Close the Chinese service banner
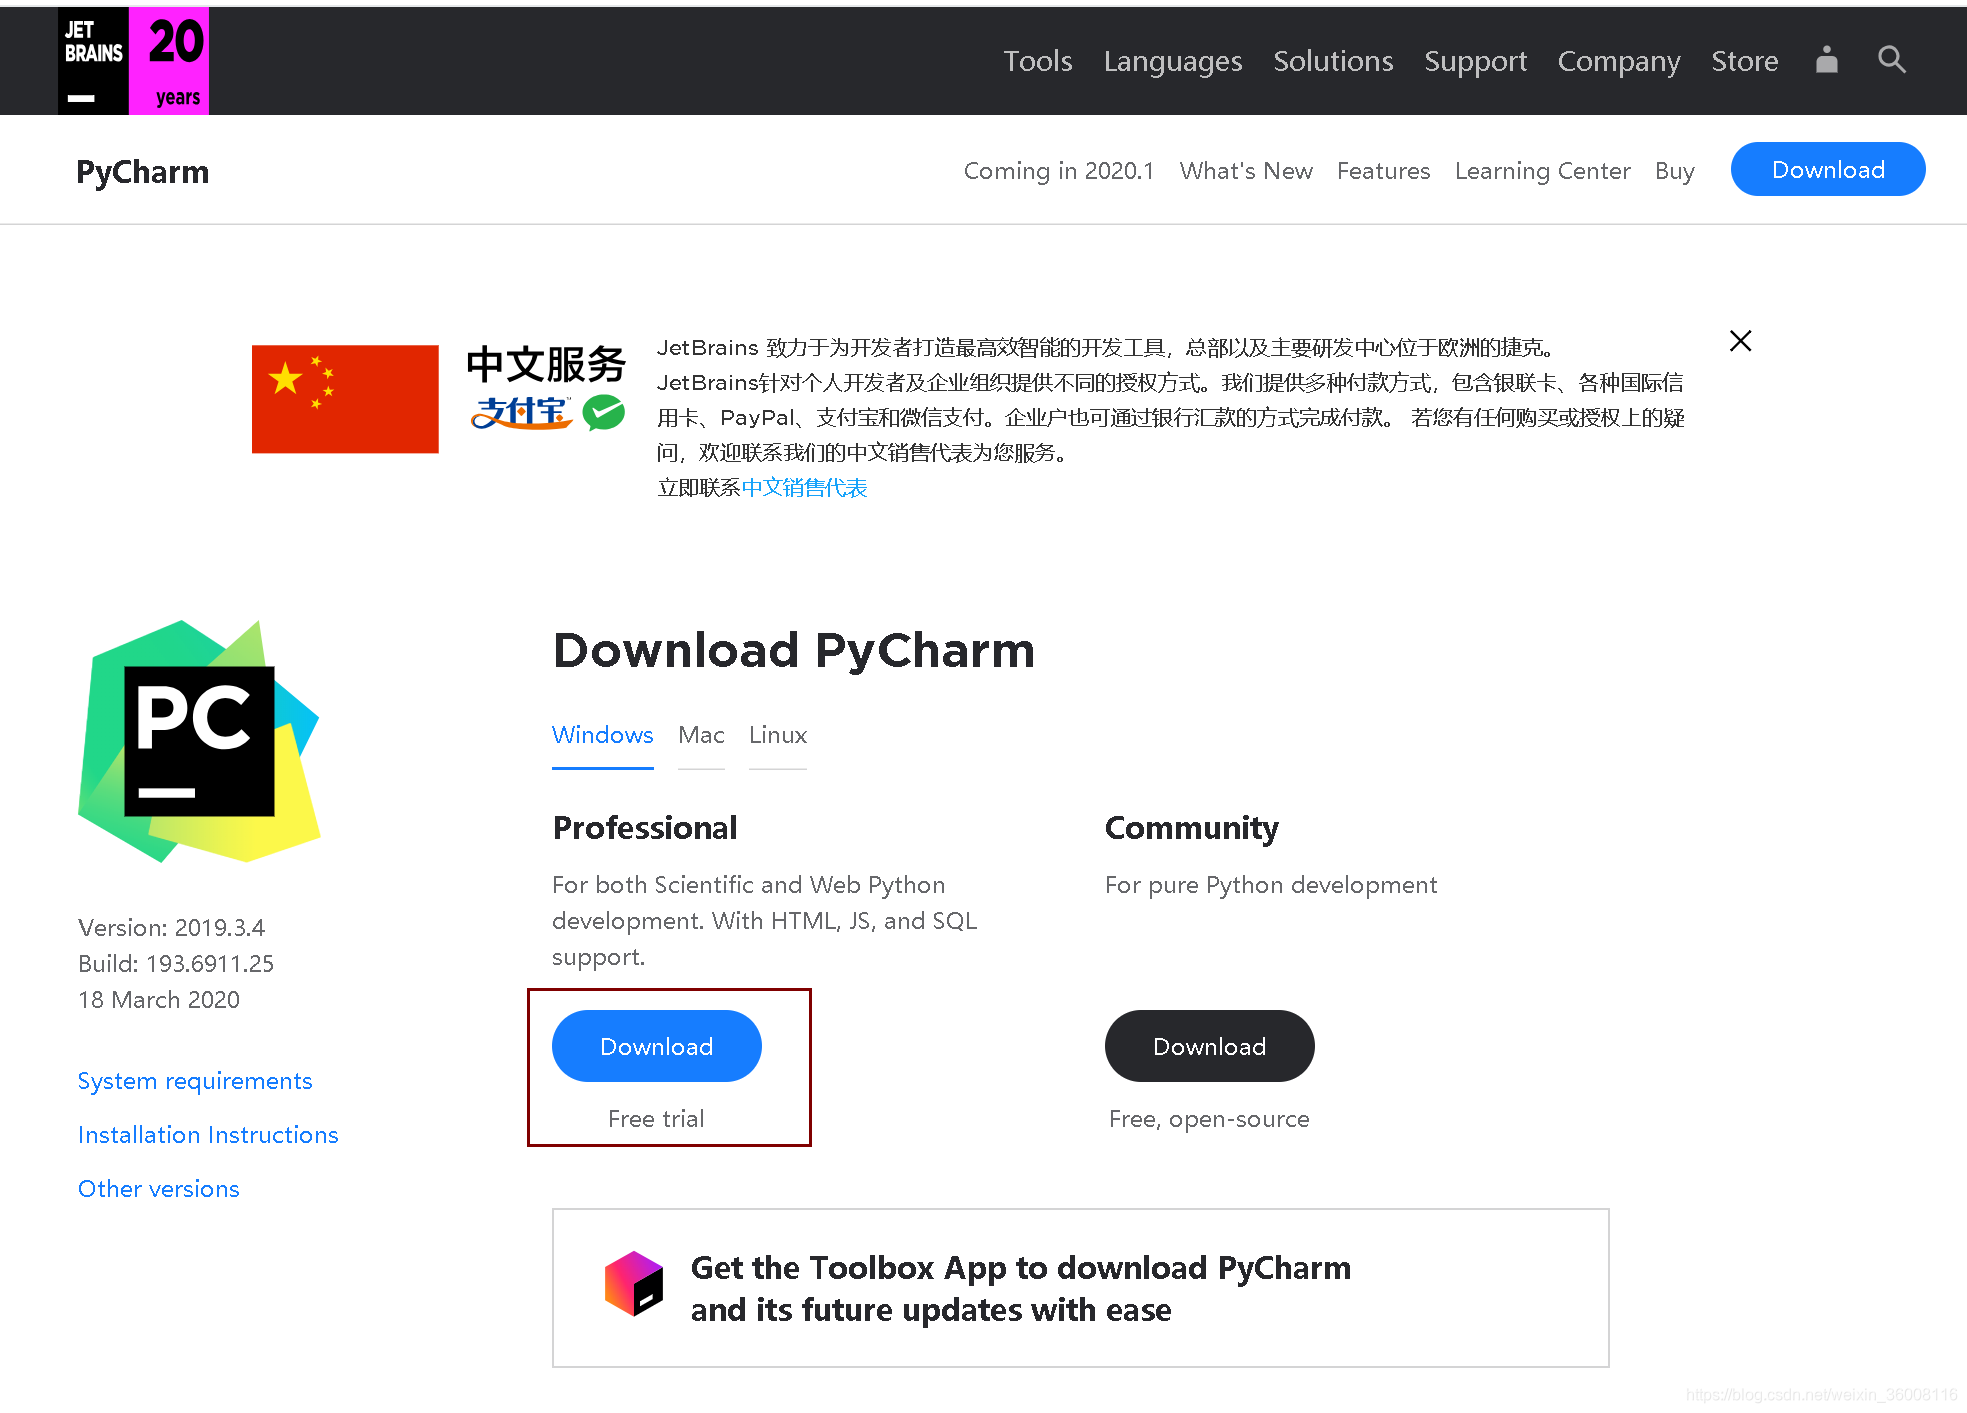1967x1413 pixels. [x=1741, y=341]
